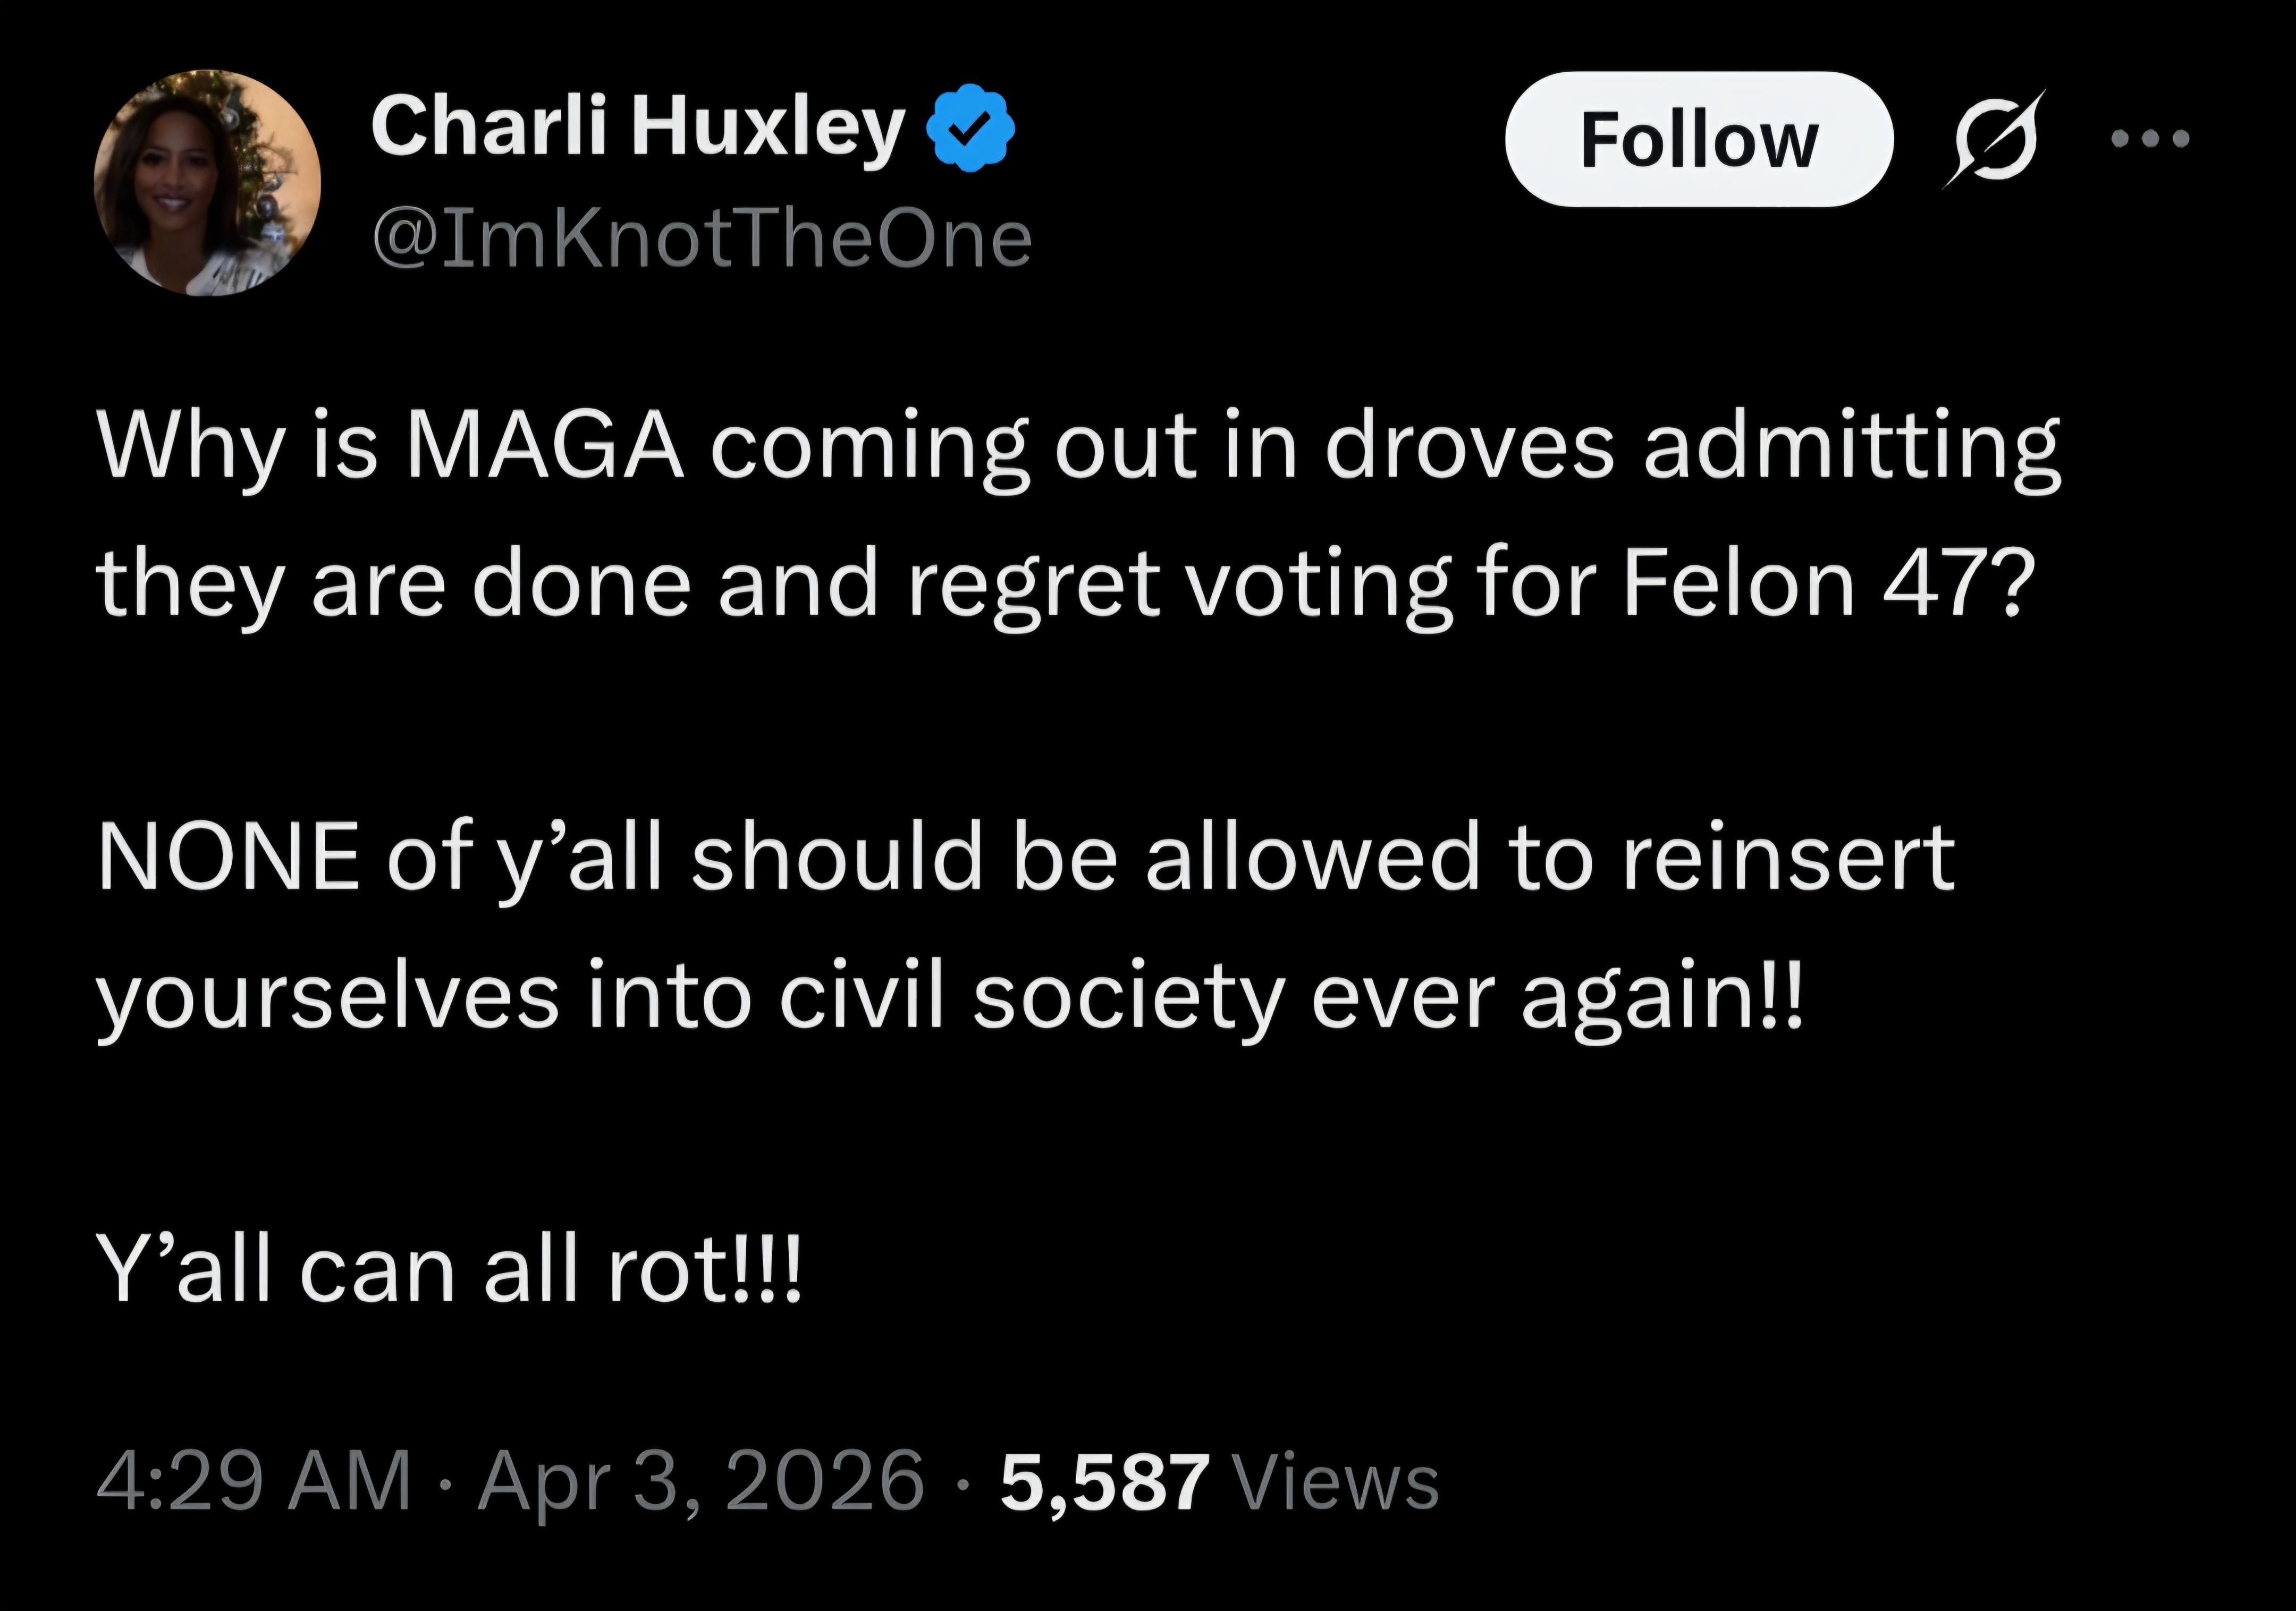This screenshot has width=2296, height=1611.
Task: Click the Apr 3, 2026 post date
Action: pyautogui.click(x=701, y=1481)
